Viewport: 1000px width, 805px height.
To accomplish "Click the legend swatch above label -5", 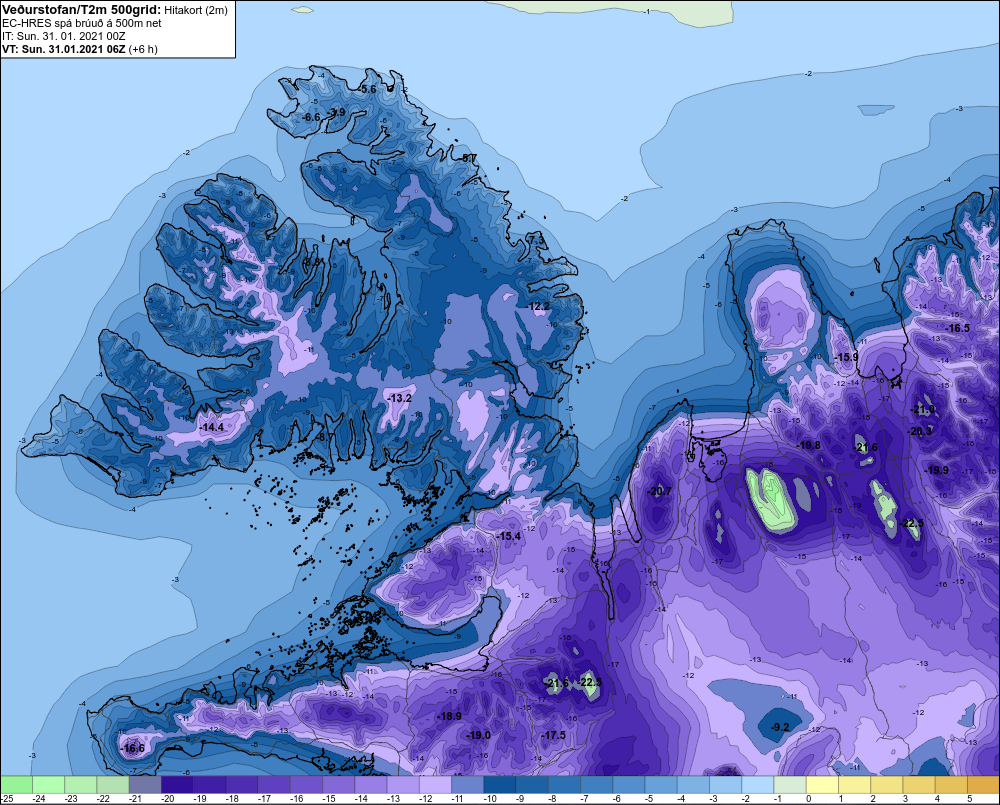I will 661,784.
